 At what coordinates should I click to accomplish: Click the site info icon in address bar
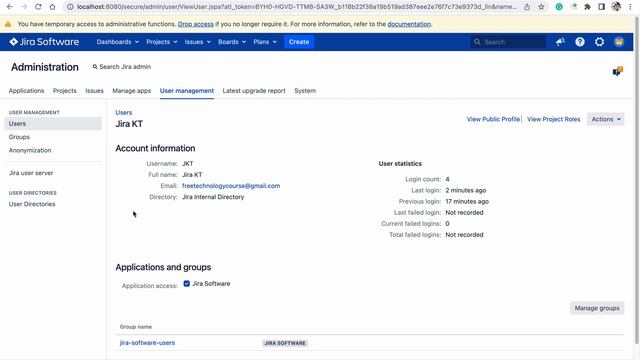[x=70, y=7]
